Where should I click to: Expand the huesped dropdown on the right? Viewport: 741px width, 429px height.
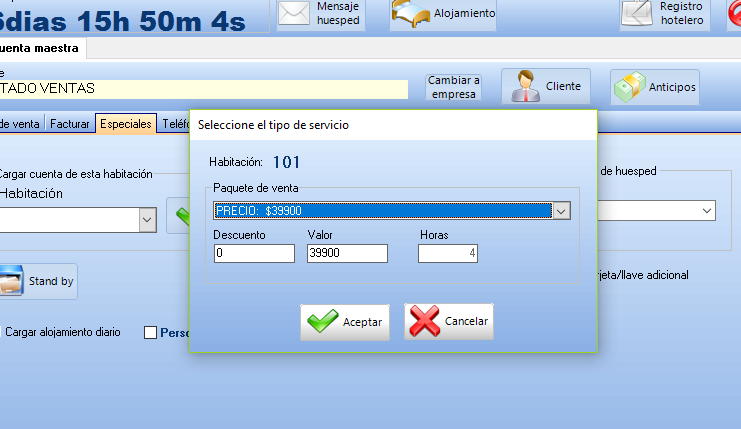[708, 211]
